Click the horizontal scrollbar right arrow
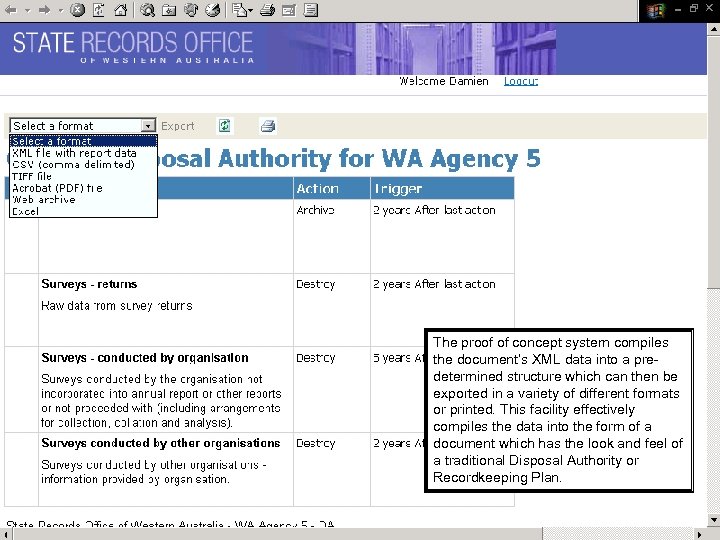The height and width of the screenshot is (540, 720). (700, 534)
